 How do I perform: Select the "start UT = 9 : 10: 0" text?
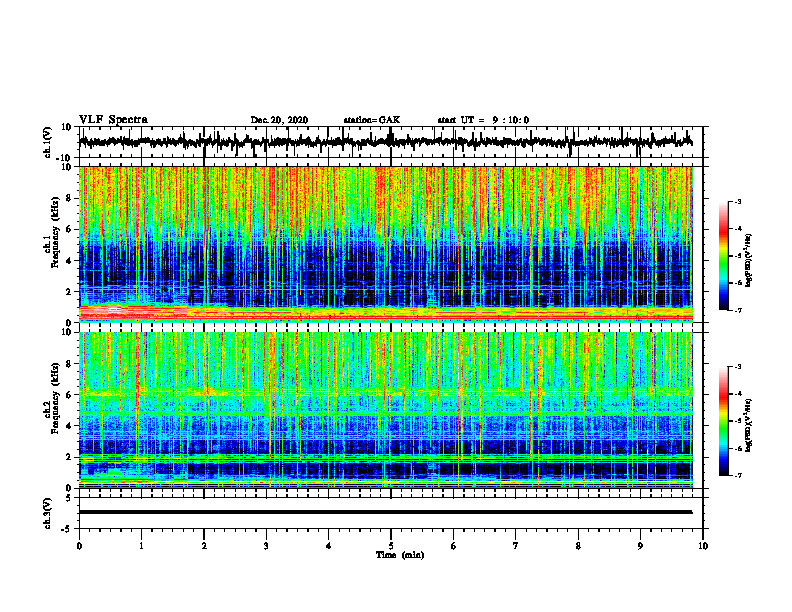point(483,120)
